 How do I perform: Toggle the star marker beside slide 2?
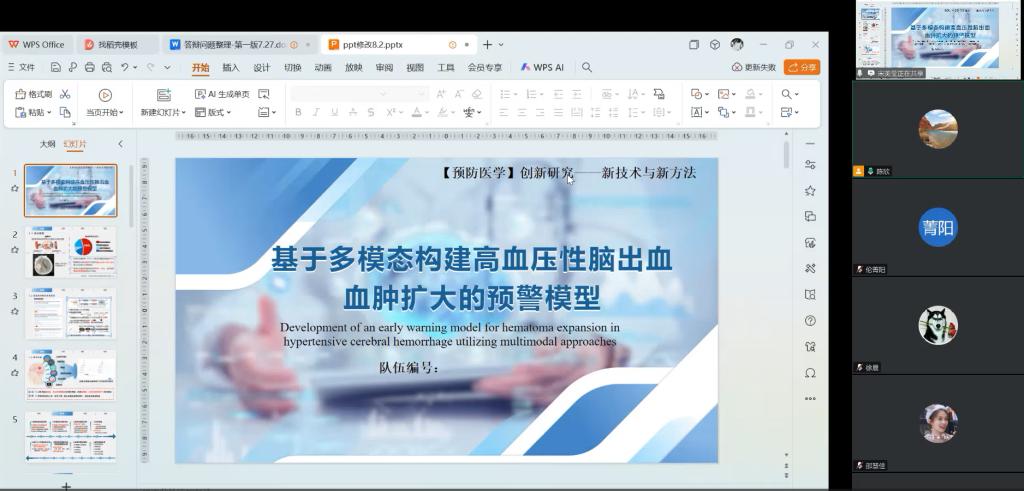(15, 249)
